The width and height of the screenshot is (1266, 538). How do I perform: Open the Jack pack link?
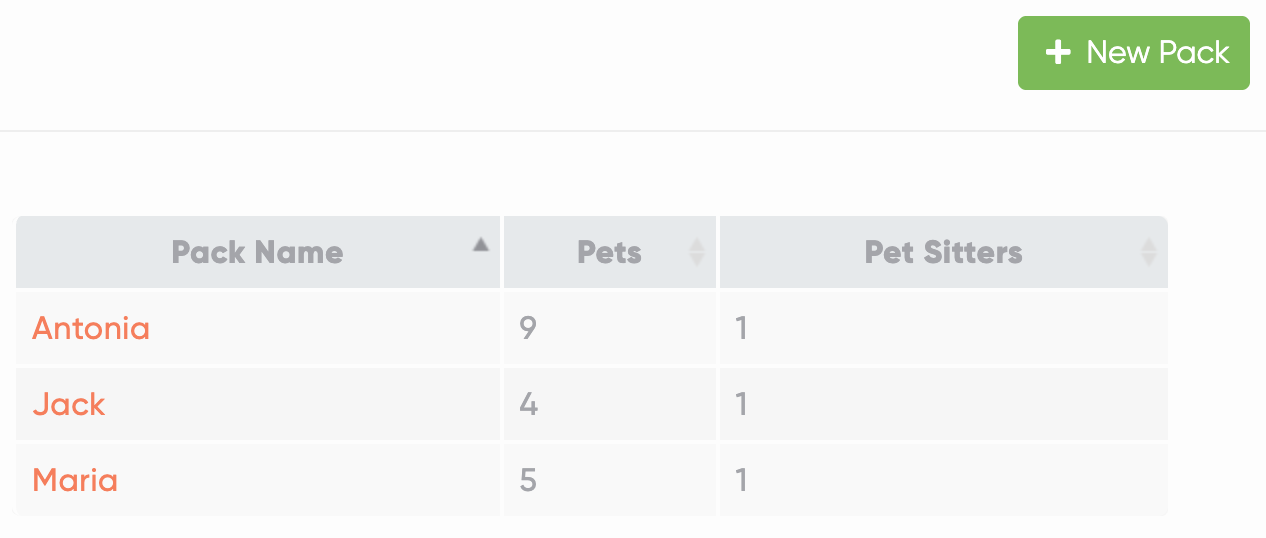tap(69, 404)
